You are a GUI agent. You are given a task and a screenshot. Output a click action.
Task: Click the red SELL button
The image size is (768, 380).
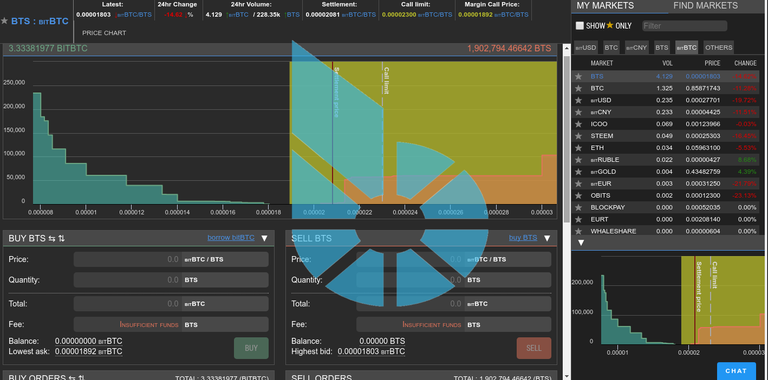point(533,348)
